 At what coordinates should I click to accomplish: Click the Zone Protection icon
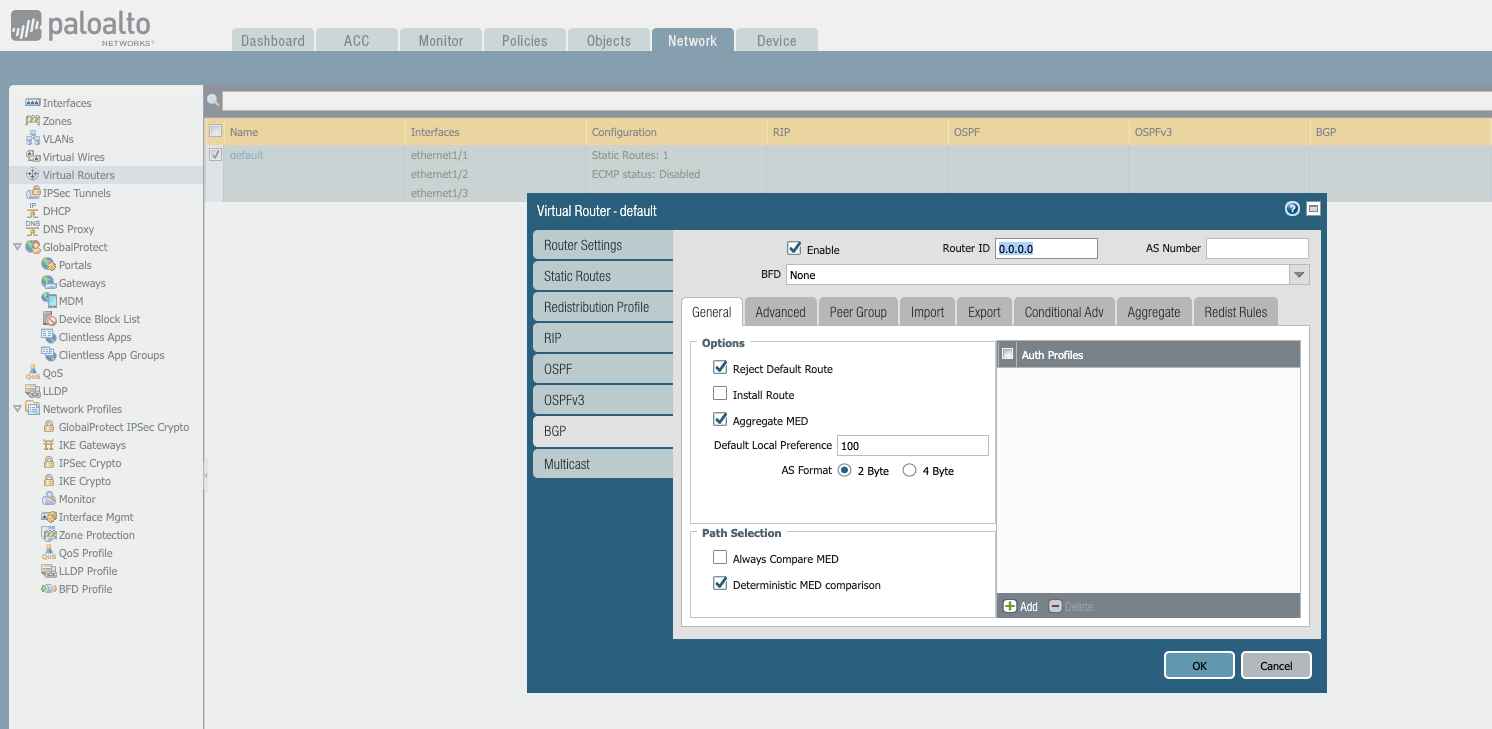pyautogui.click(x=49, y=535)
